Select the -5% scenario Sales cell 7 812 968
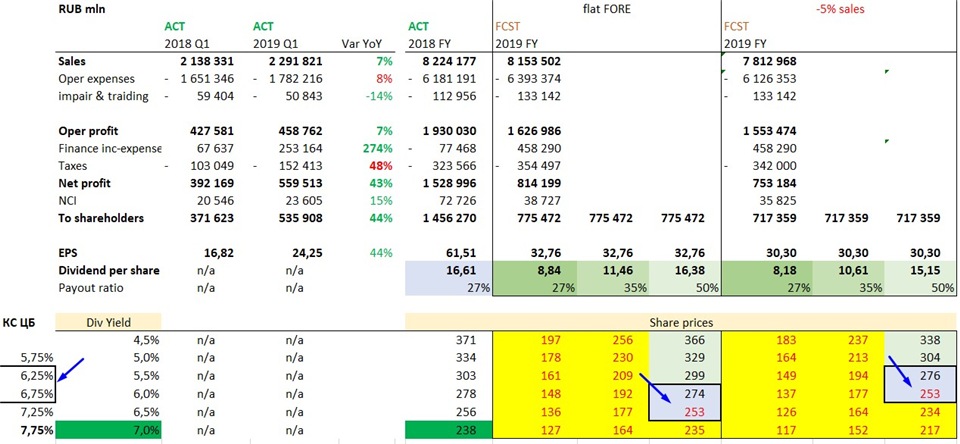This screenshot has height=444, width=960. click(x=762, y=62)
